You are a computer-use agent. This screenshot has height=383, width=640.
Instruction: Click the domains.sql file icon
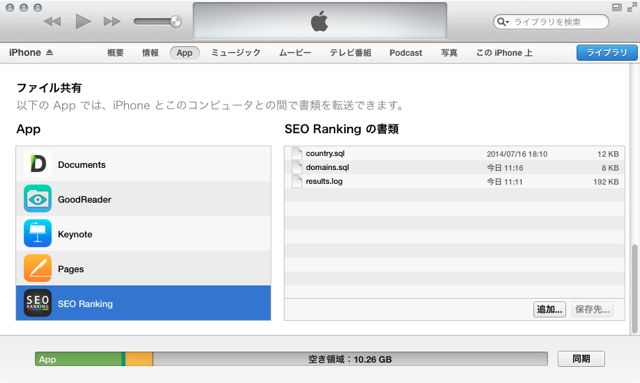click(x=297, y=167)
